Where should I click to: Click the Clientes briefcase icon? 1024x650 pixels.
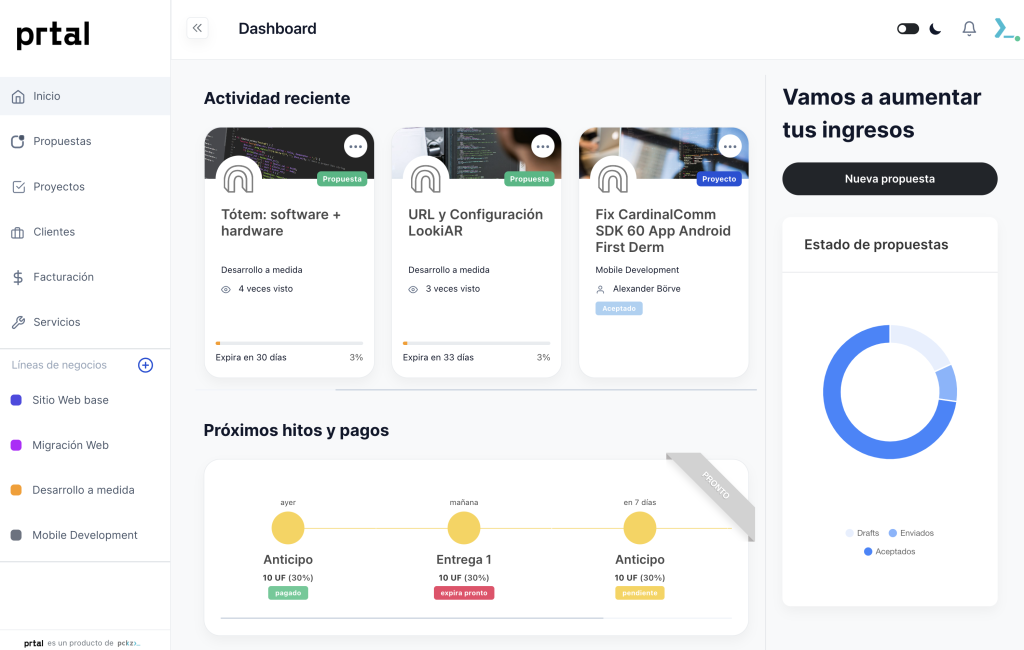[x=18, y=232]
